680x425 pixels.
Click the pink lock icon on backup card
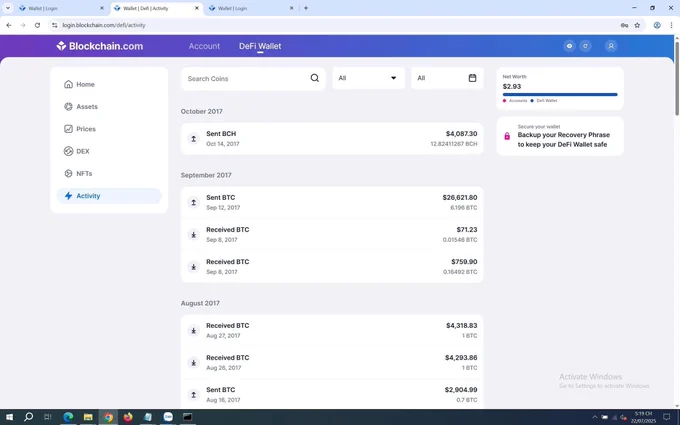coord(507,136)
